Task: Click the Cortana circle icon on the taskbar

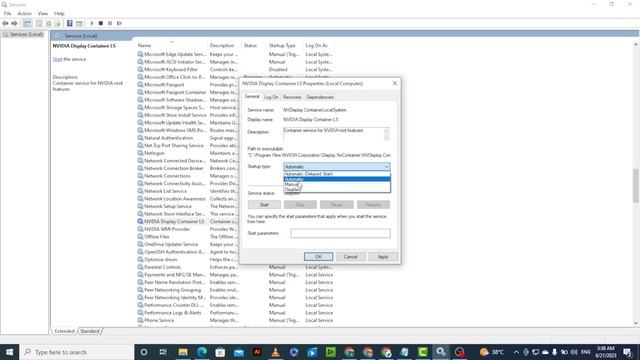Action: tap(144, 352)
